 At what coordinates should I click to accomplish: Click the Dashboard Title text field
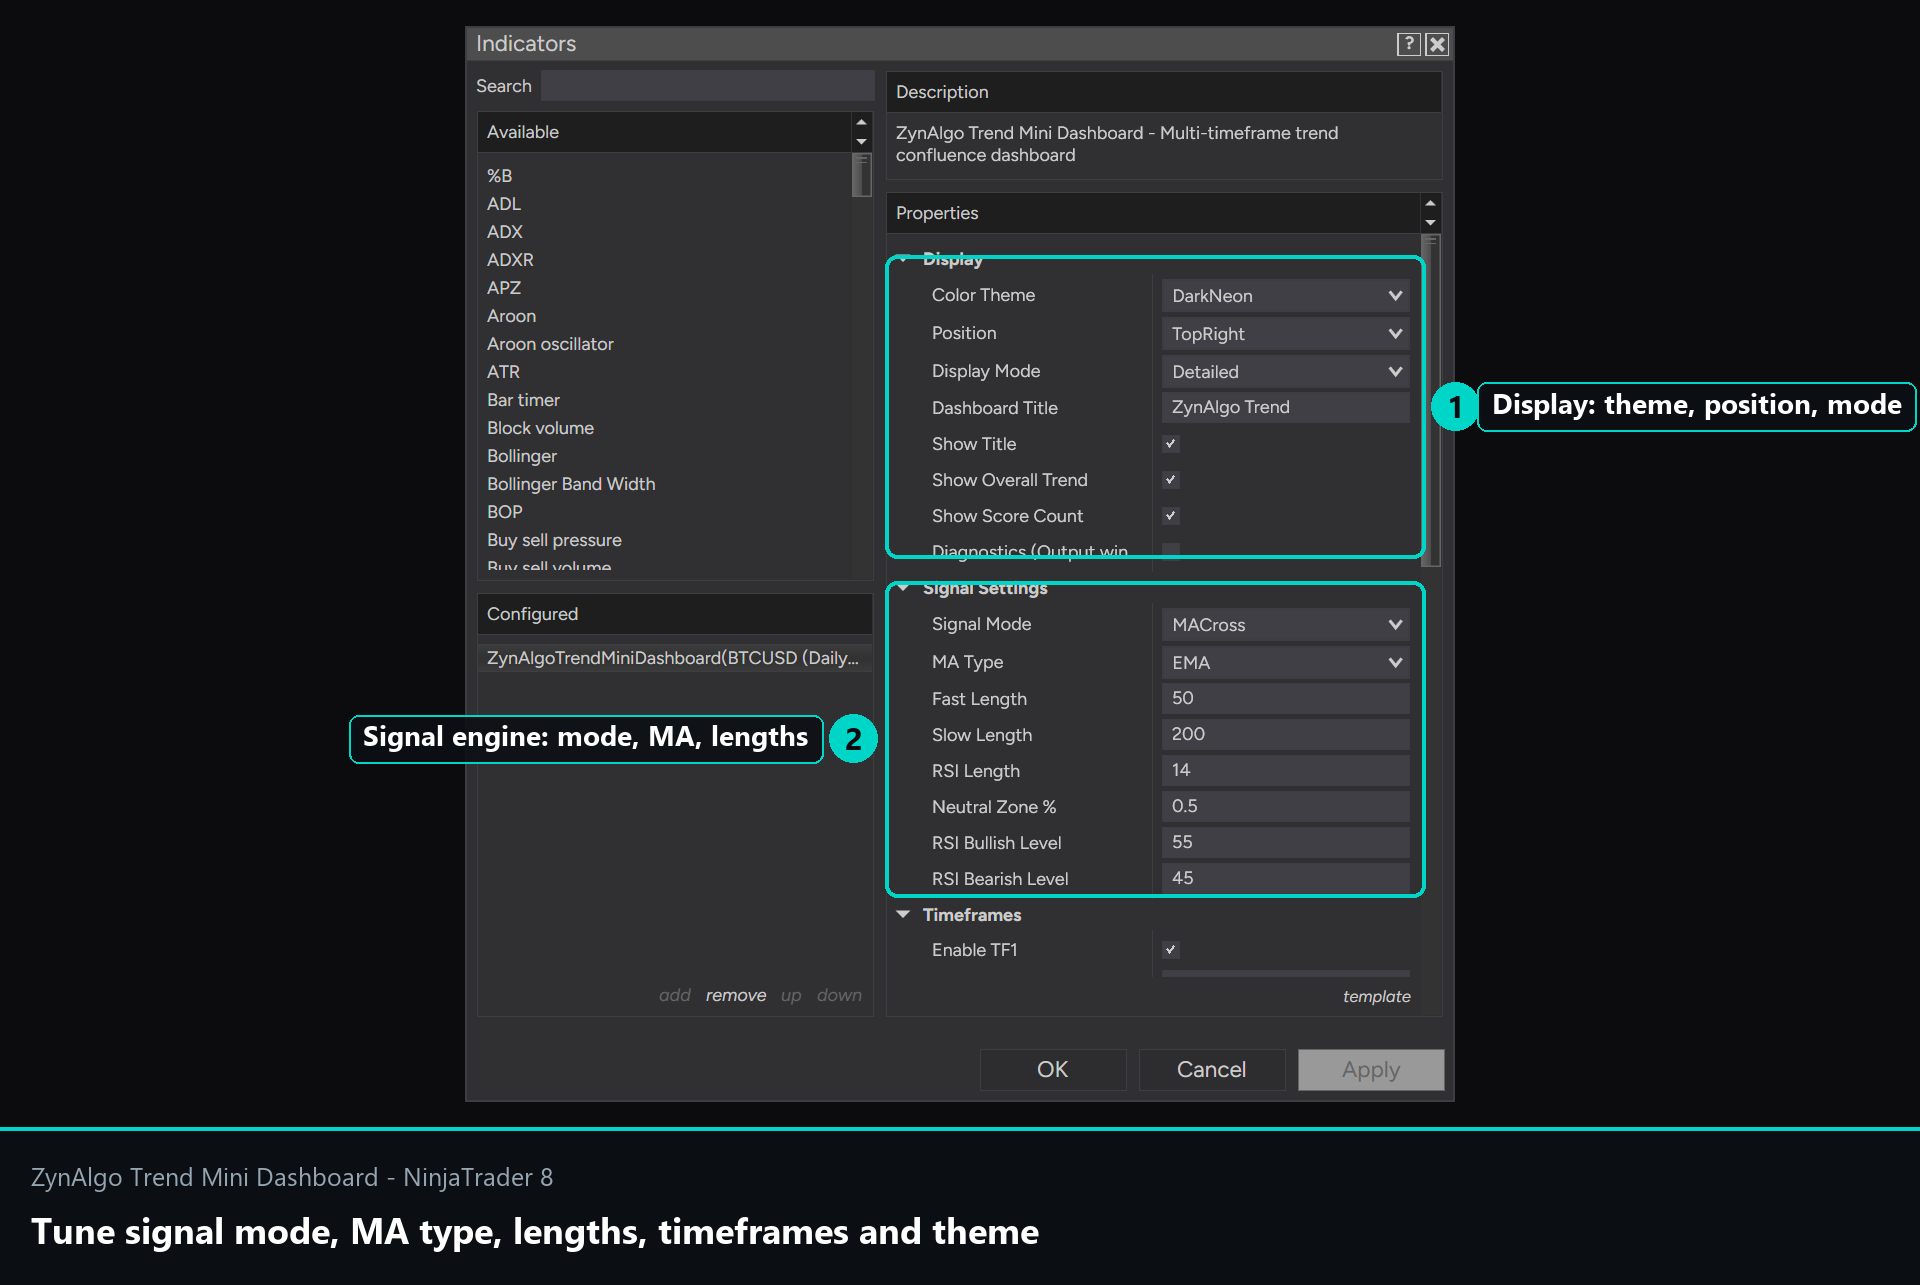coord(1285,408)
